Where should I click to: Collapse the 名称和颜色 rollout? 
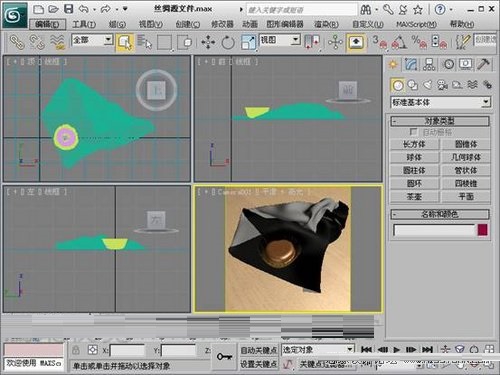[440, 214]
